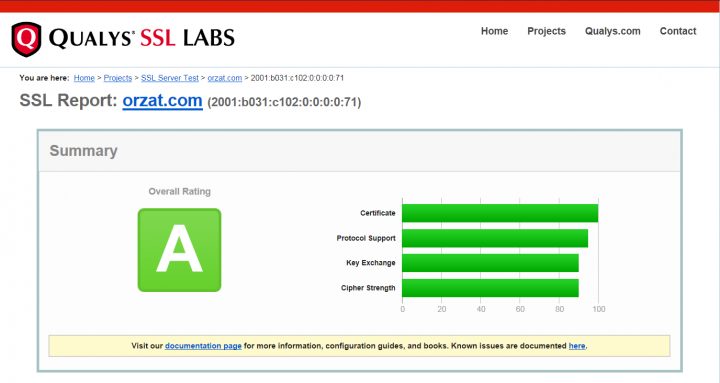
Task: Select the Protocol Support chart label
Action: pos(366,238)
